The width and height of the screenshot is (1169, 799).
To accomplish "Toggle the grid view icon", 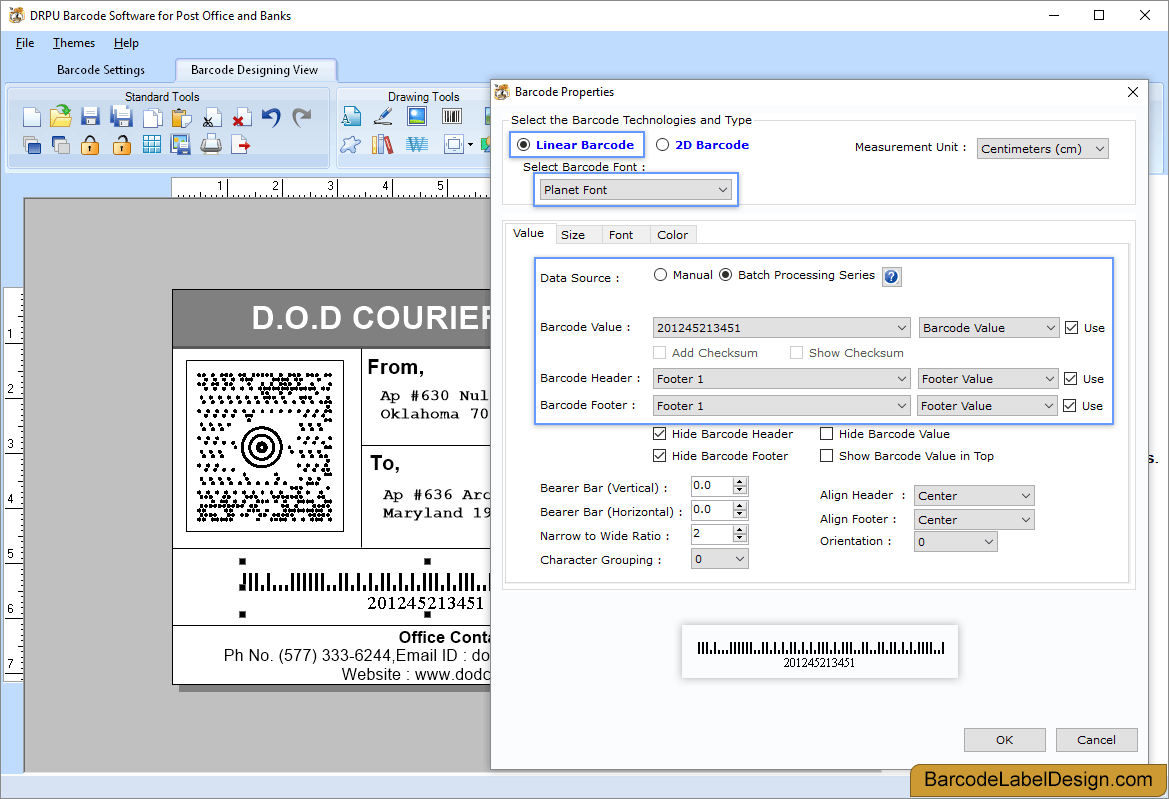I will (151, 145).
